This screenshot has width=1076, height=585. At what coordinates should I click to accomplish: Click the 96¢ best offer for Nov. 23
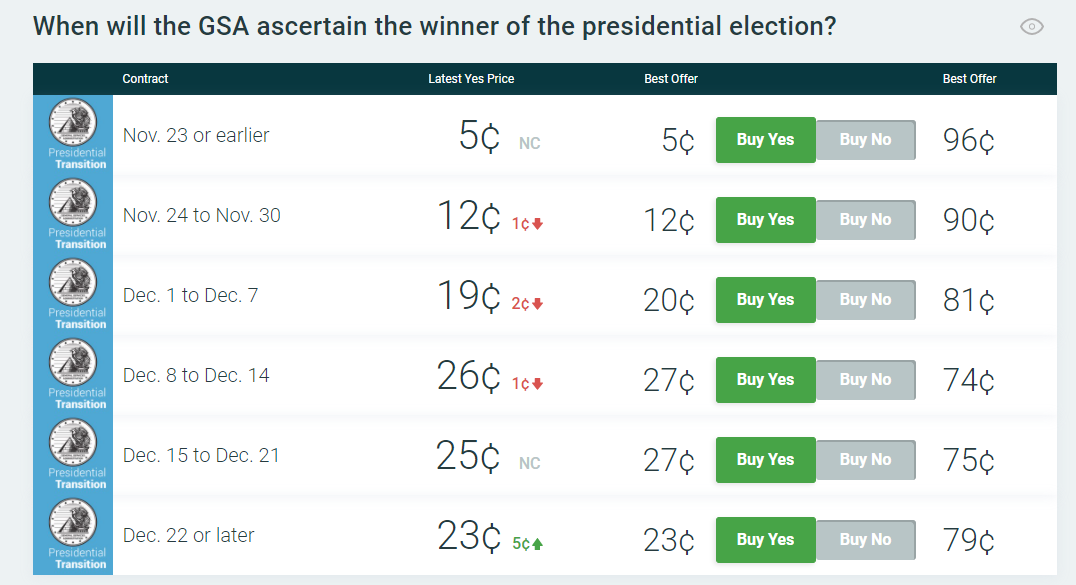click(968, 140)
